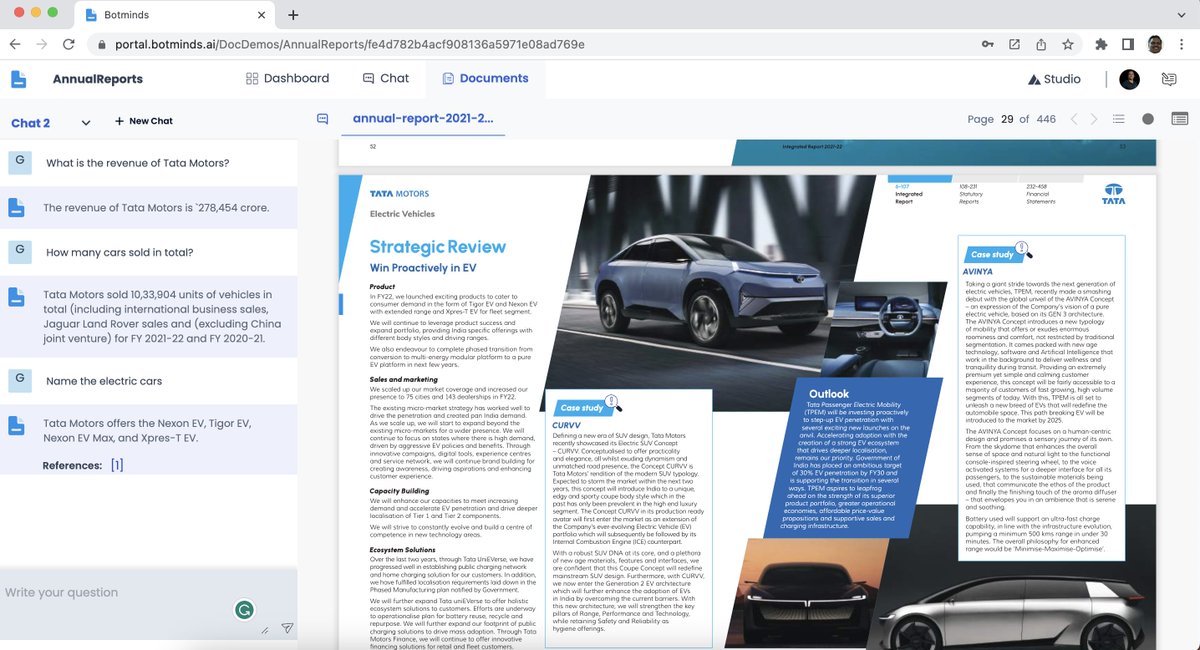Open a new browser tab with plus
The height and width of the screenshot is (650, 1200).
click(x=293, y=15)
